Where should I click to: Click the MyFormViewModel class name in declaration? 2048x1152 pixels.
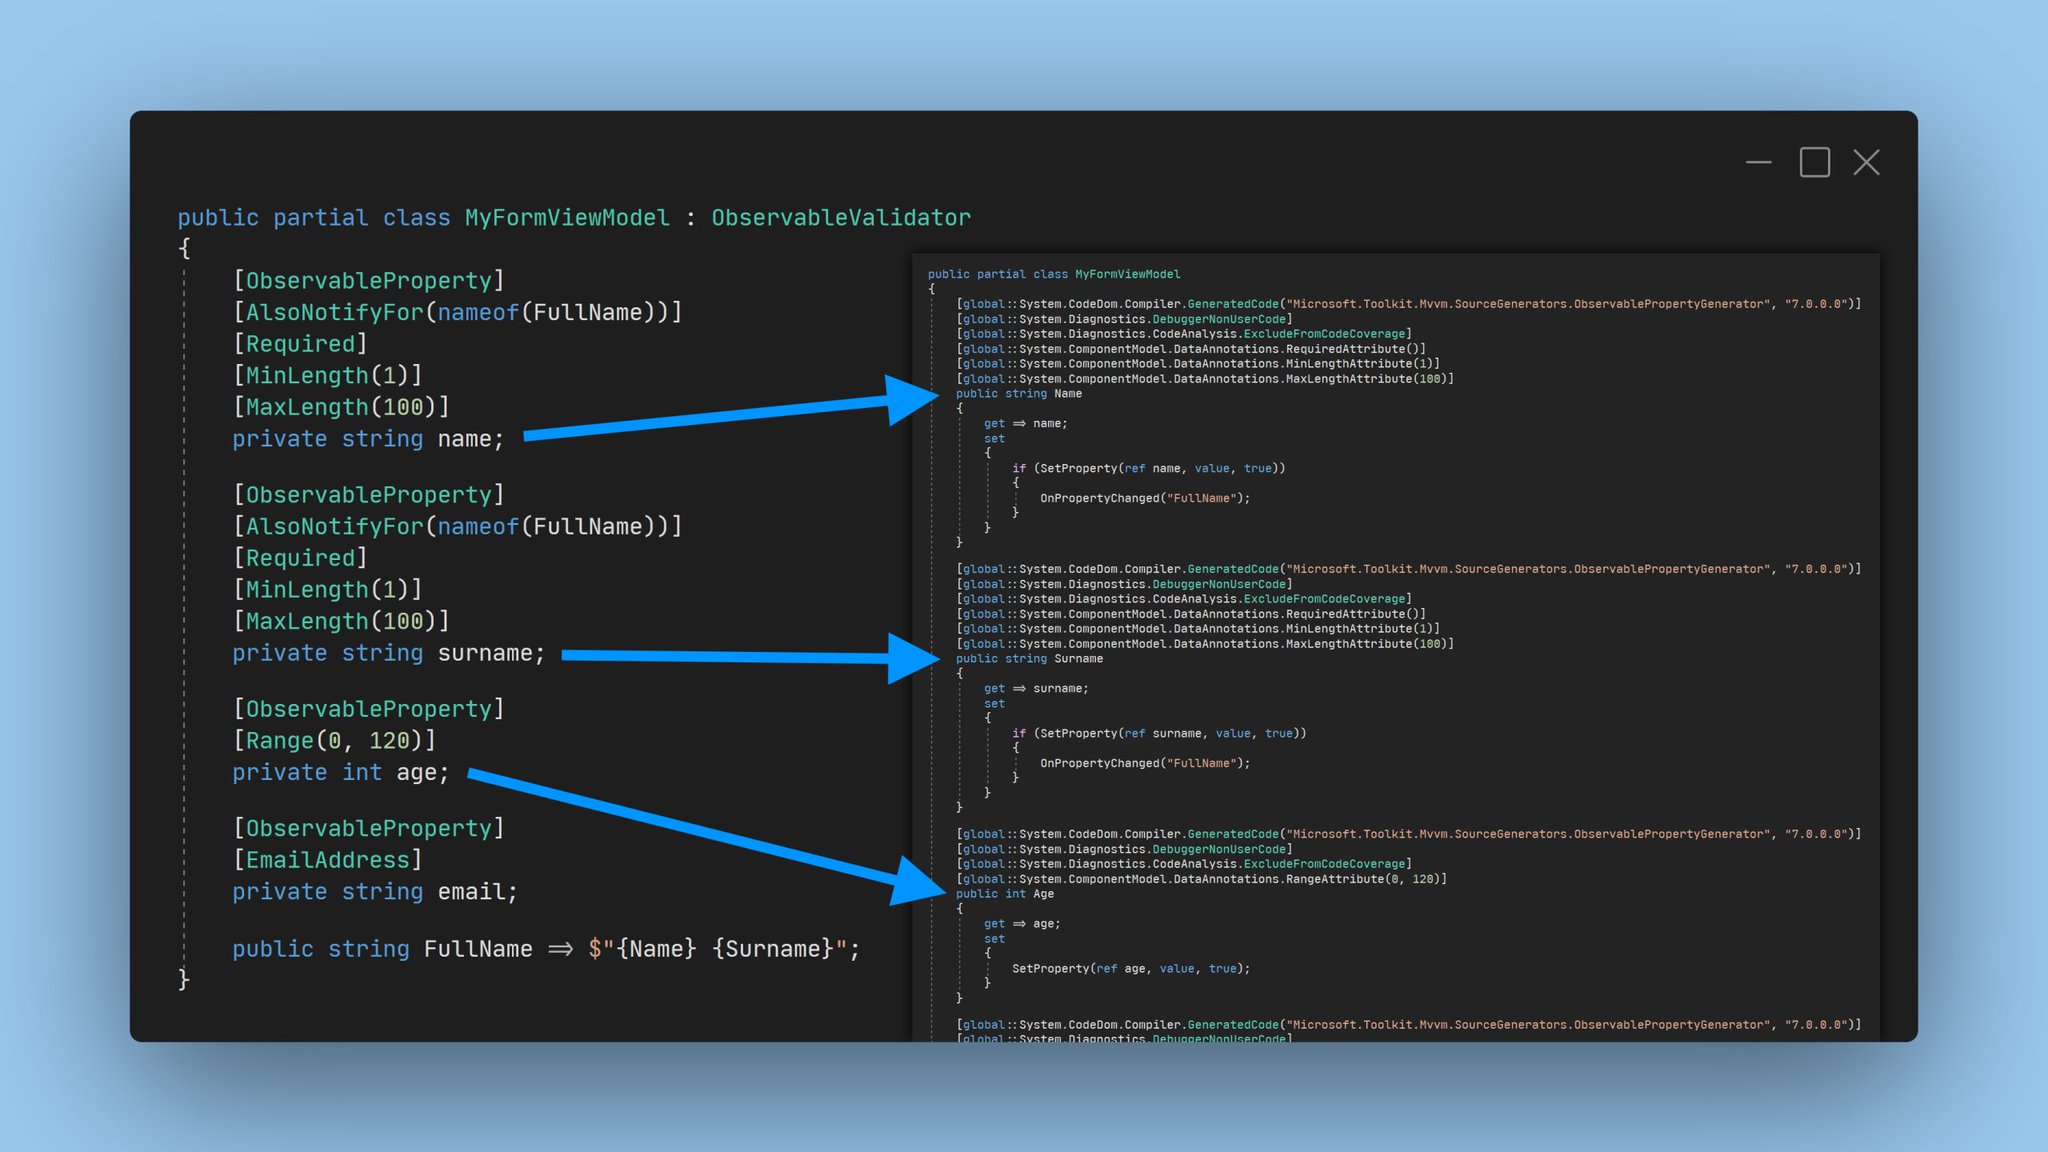click(566, 218)
